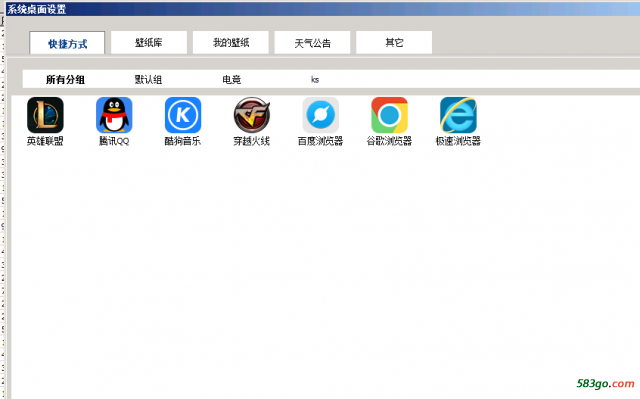
Task: Click the 腾讯QQ text label
Action: point(114,141)
